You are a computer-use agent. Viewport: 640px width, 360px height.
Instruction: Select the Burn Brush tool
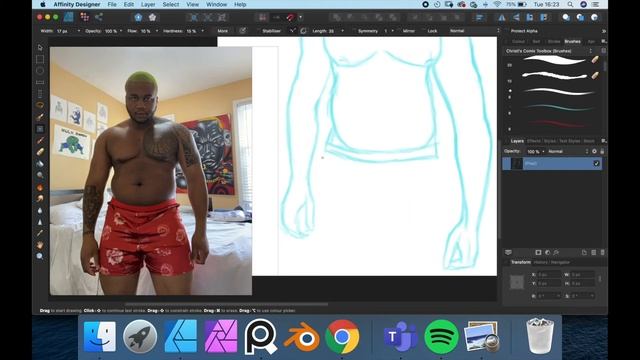(x=40, y=187)
